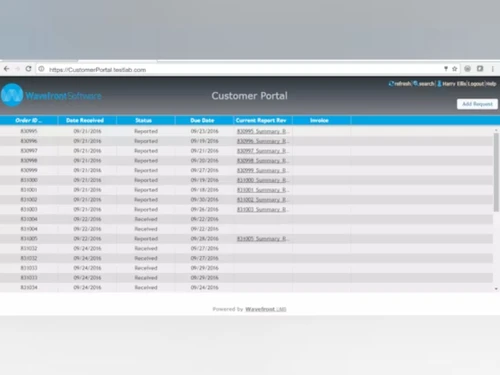Screen dimensions: 500x375
Task: Open the 831000 Summary report link
Action: pos(263,180)
